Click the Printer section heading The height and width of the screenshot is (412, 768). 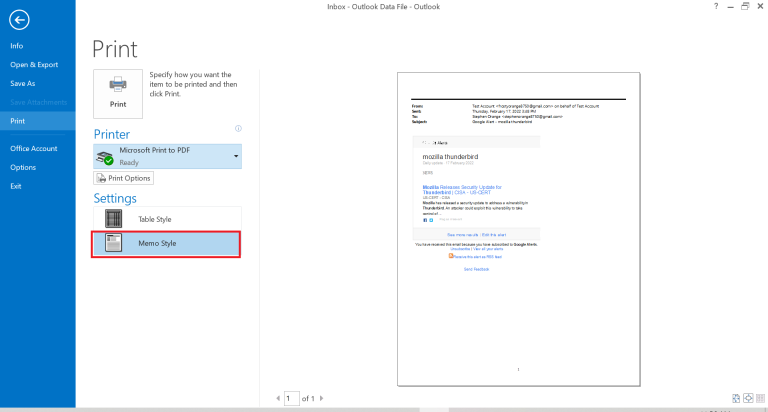[112, 134]
